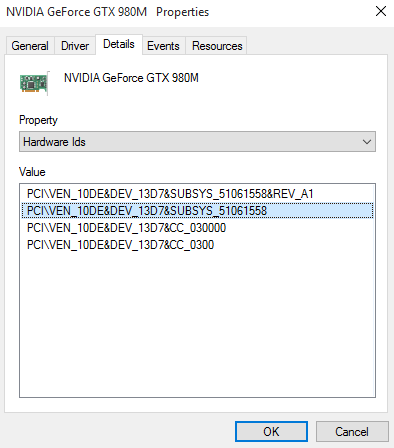Select the highlighted hardware ID ending in SUBSYS_51061558

(x=197, y=211)
